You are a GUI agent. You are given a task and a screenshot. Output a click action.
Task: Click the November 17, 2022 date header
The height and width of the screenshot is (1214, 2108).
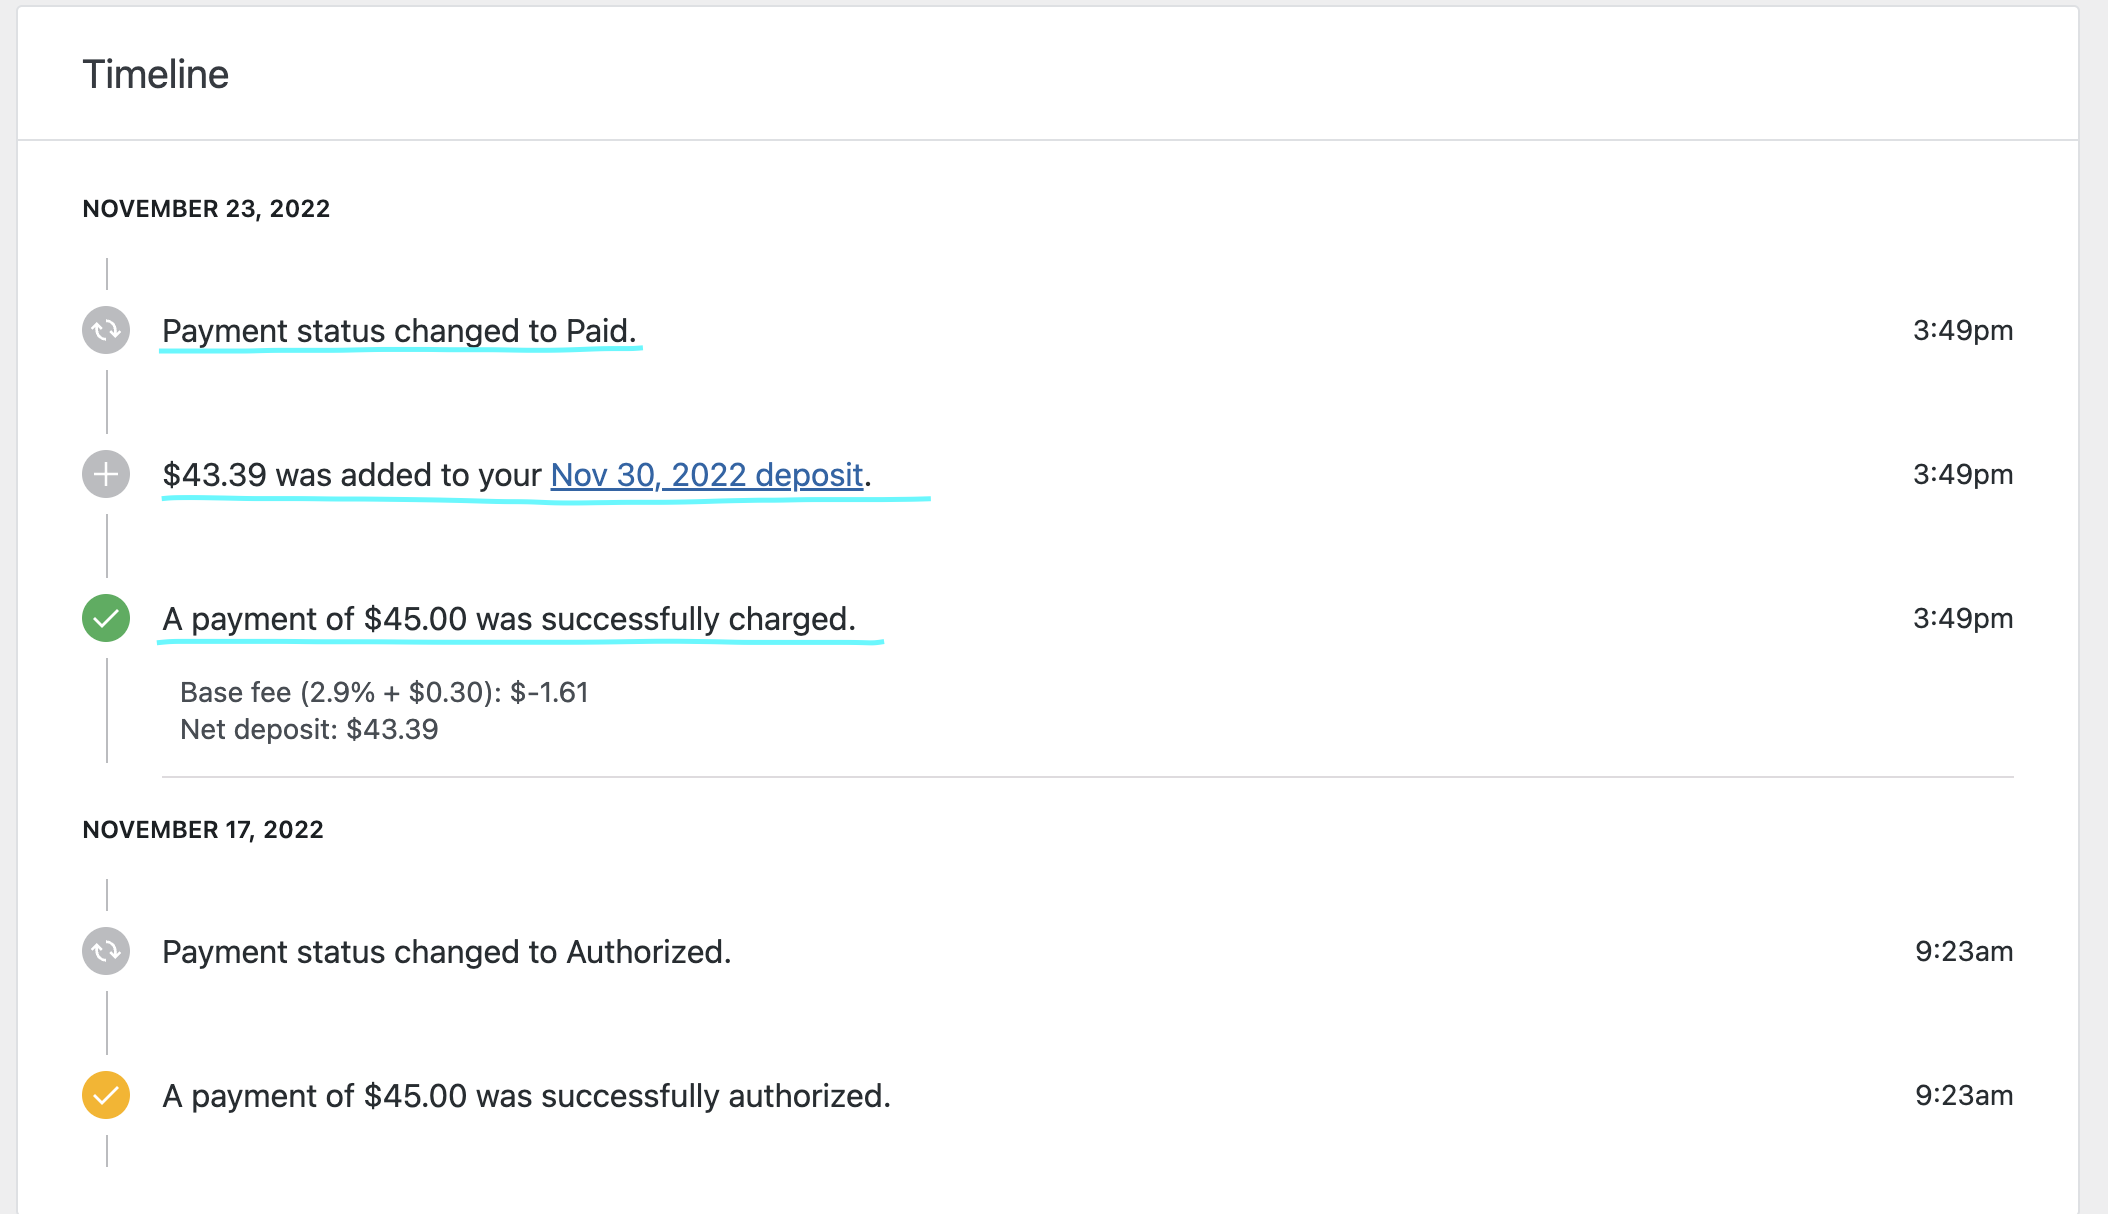[203, 830]
